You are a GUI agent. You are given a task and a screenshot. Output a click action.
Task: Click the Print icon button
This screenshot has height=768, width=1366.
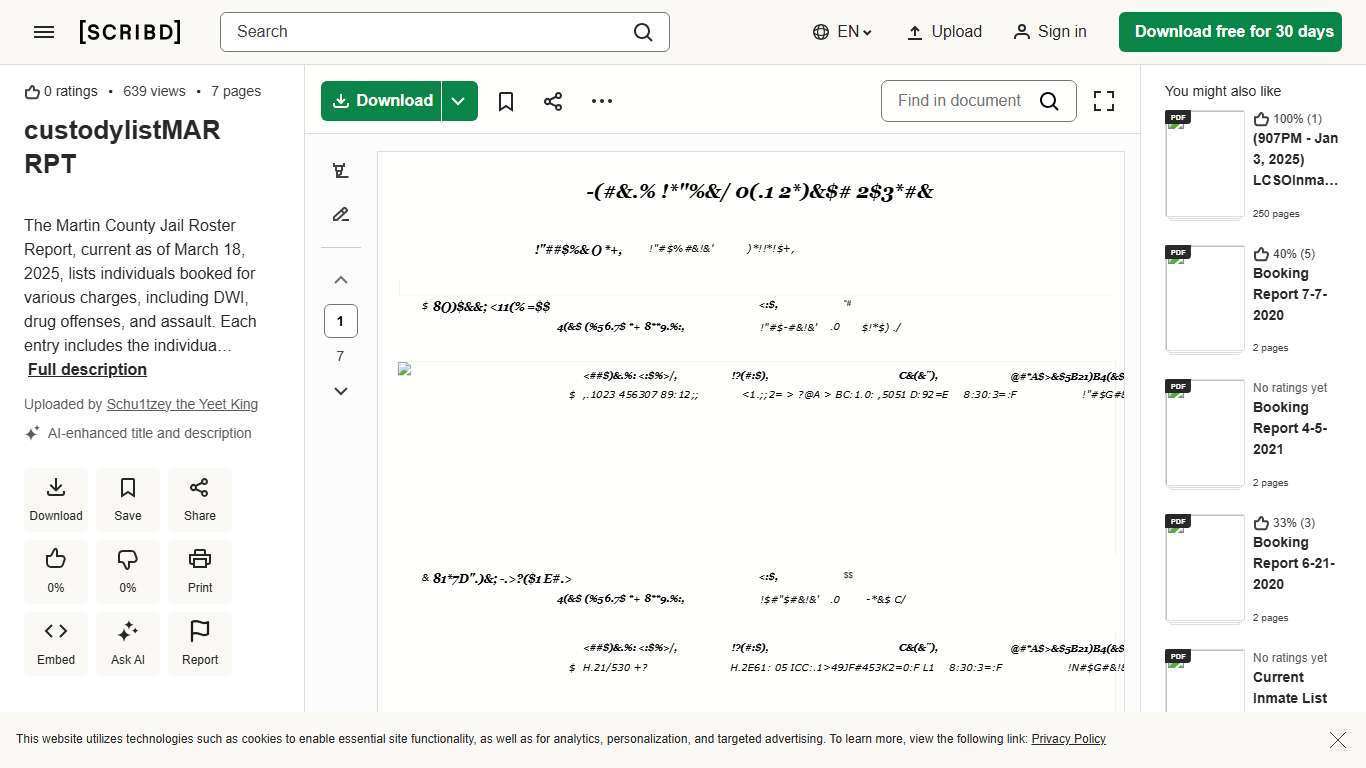click(200, 571)
